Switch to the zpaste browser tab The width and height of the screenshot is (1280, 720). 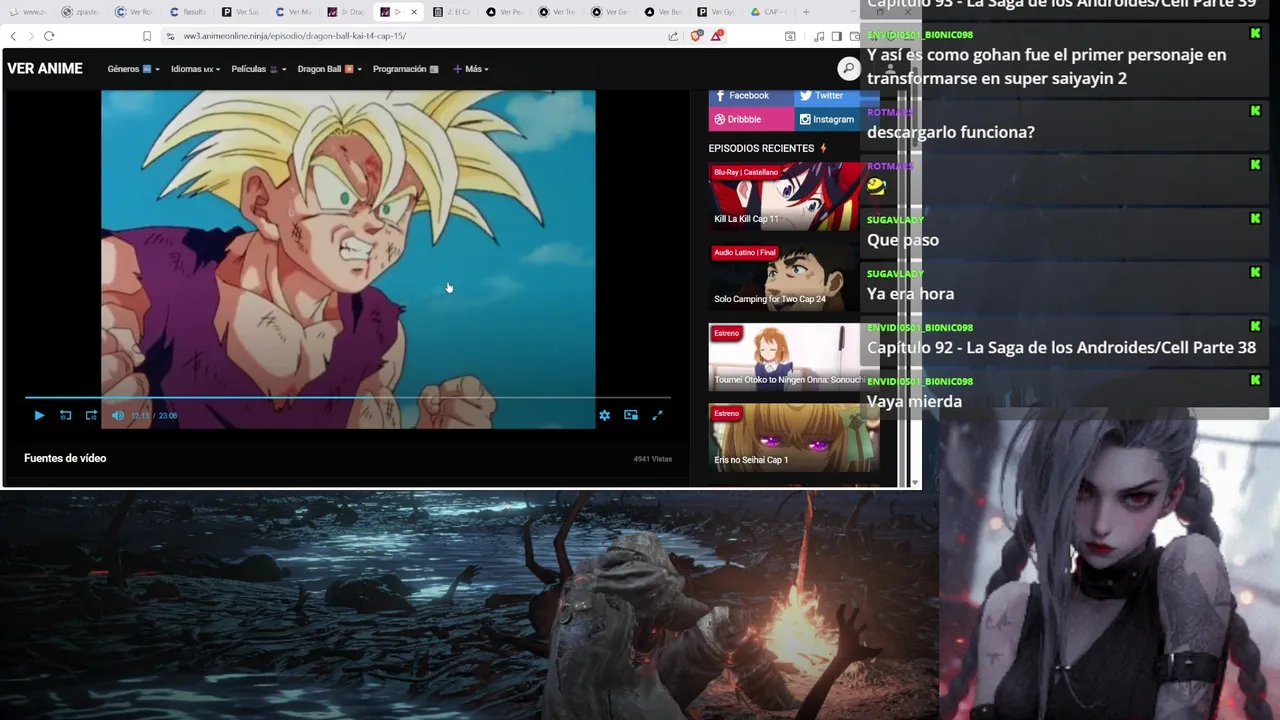click(x=80, y=12)
